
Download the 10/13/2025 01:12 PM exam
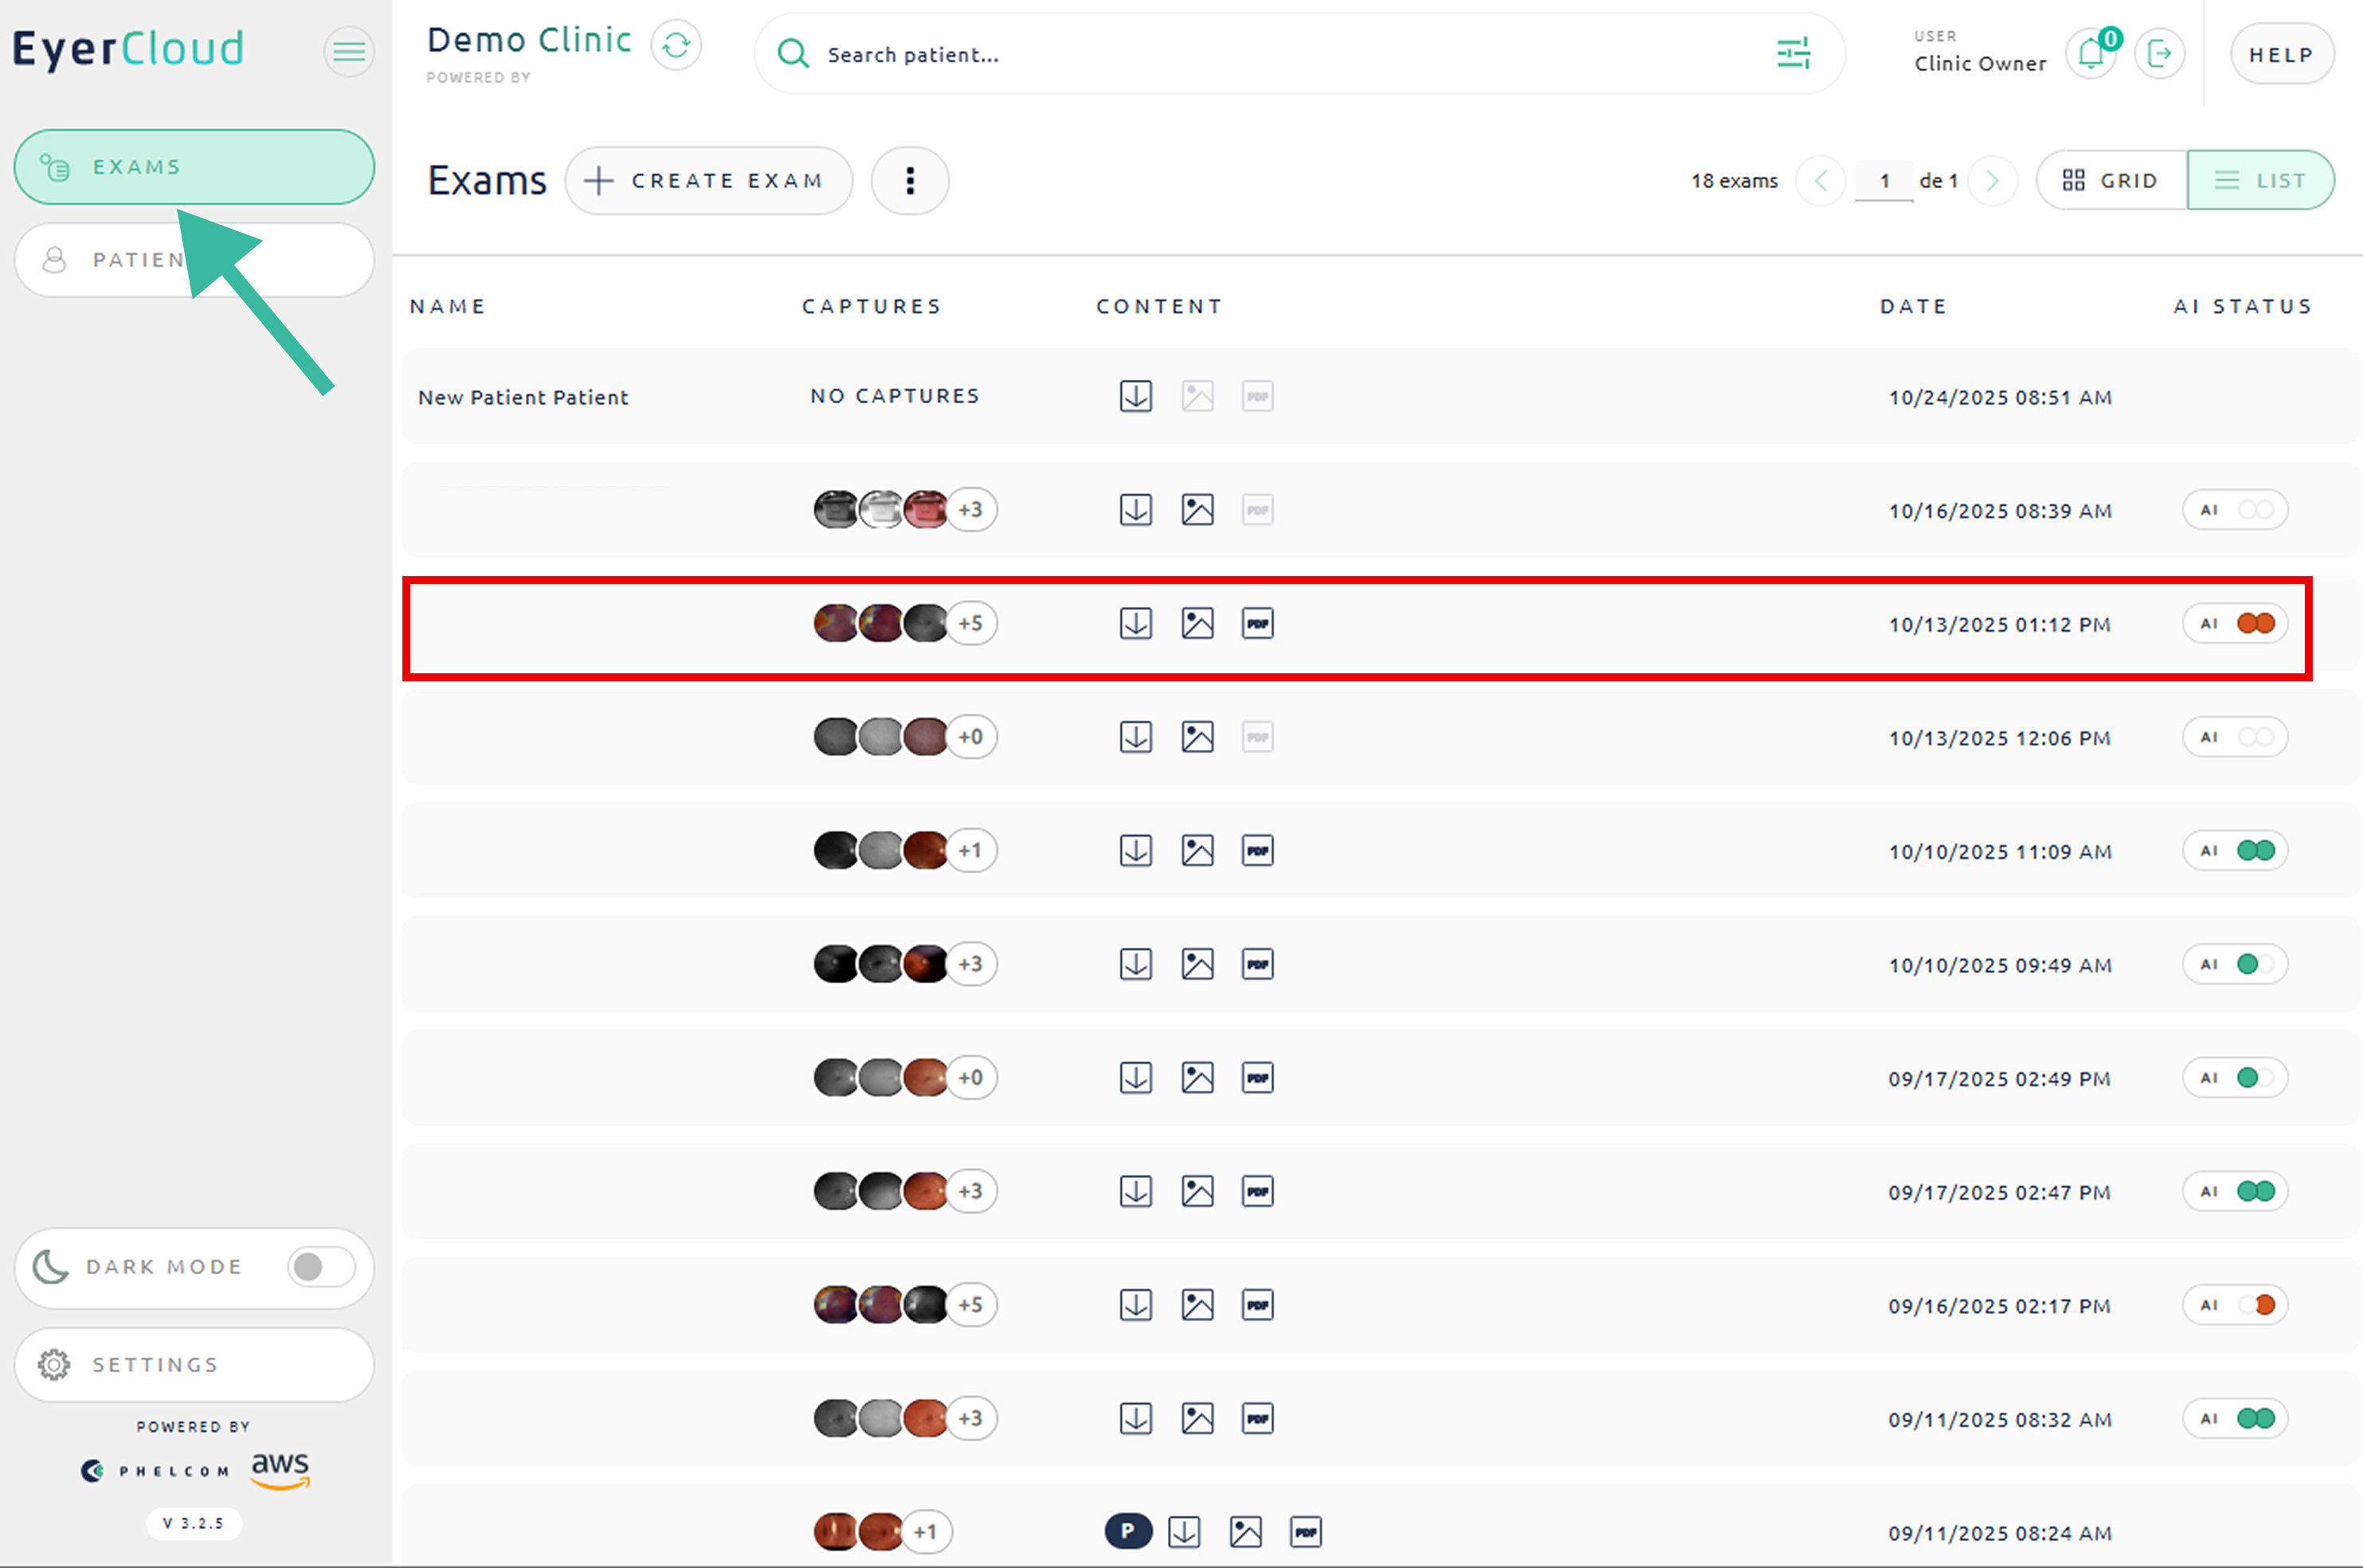(1135, 623)
